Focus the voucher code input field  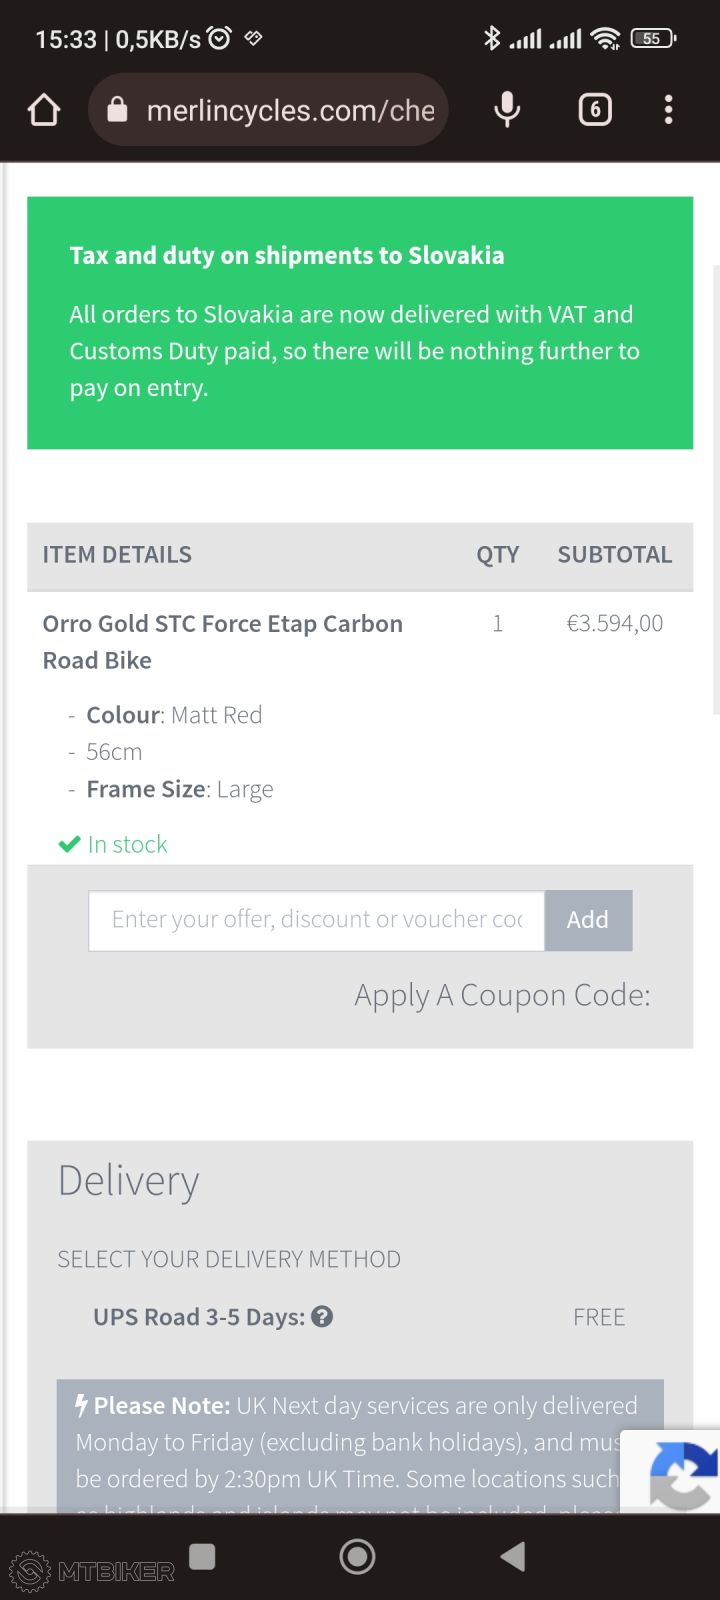click(316, 920)
